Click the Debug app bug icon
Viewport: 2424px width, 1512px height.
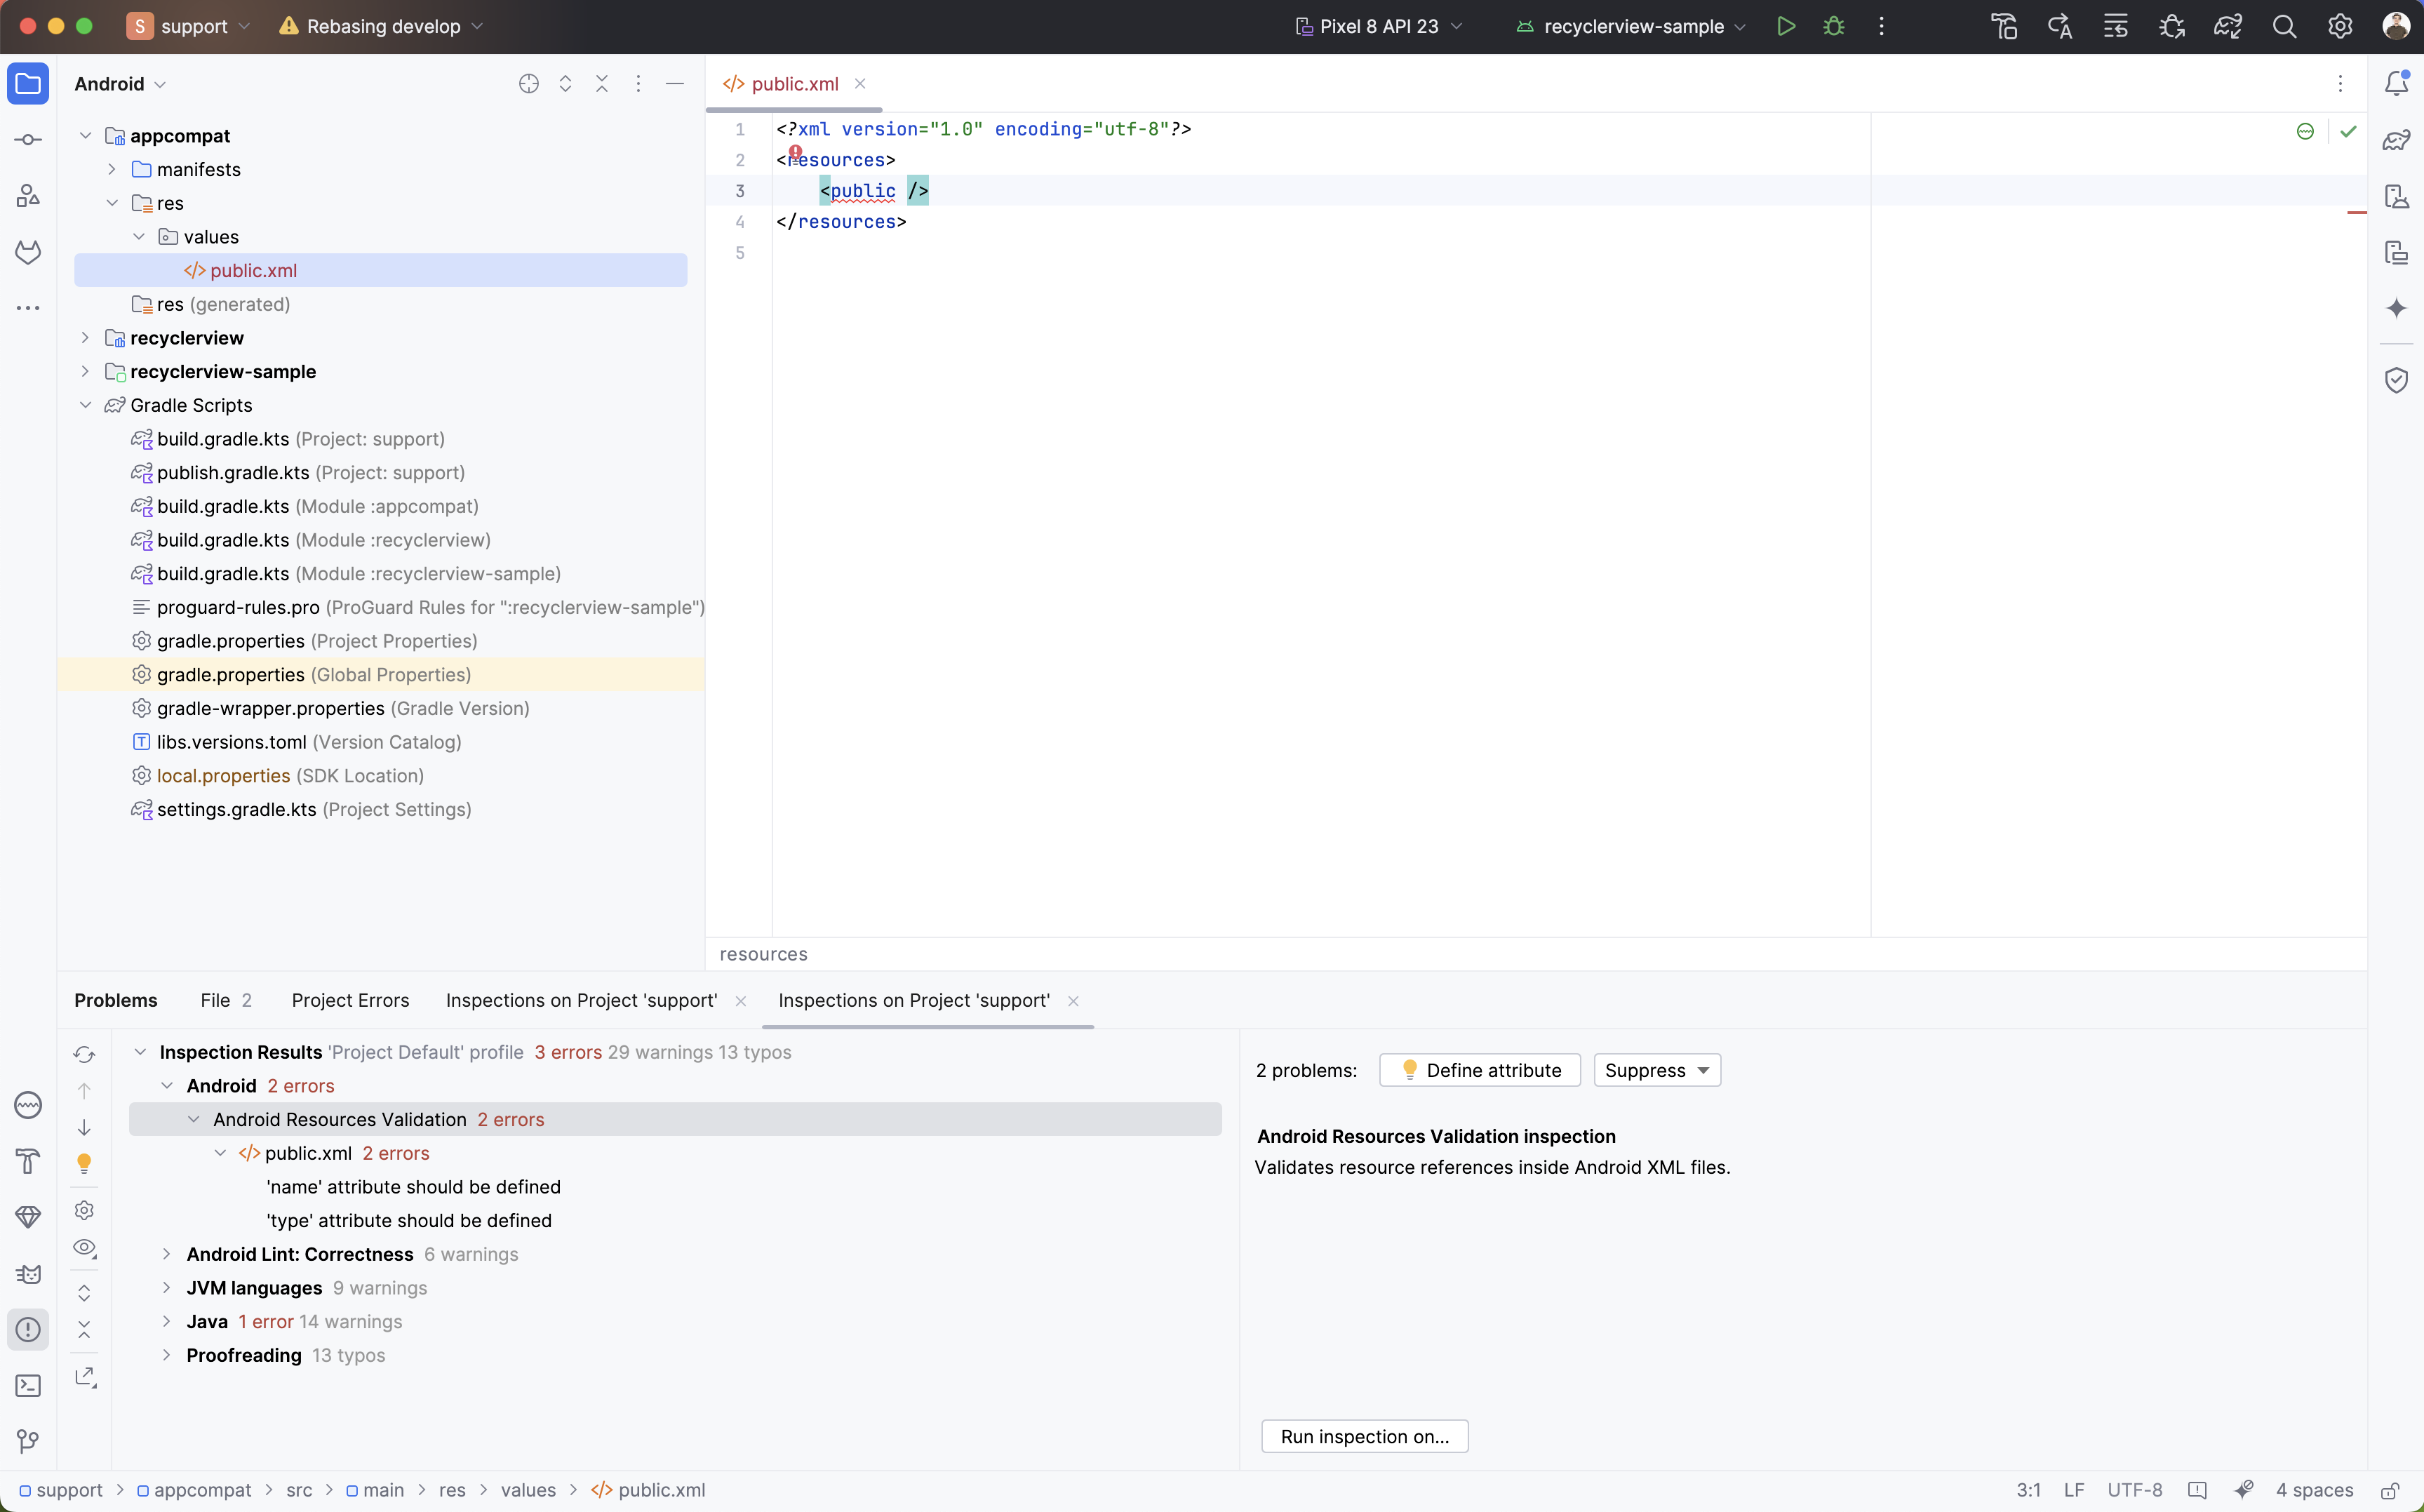coord(1833,27)
